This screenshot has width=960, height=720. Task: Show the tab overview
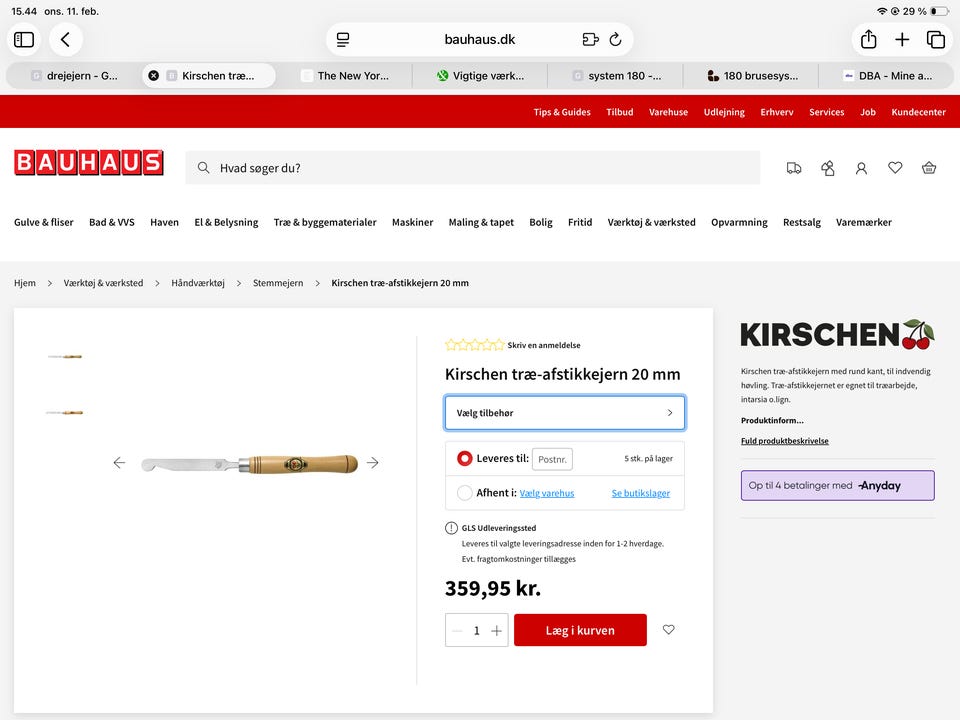click(x=936, y=40)
